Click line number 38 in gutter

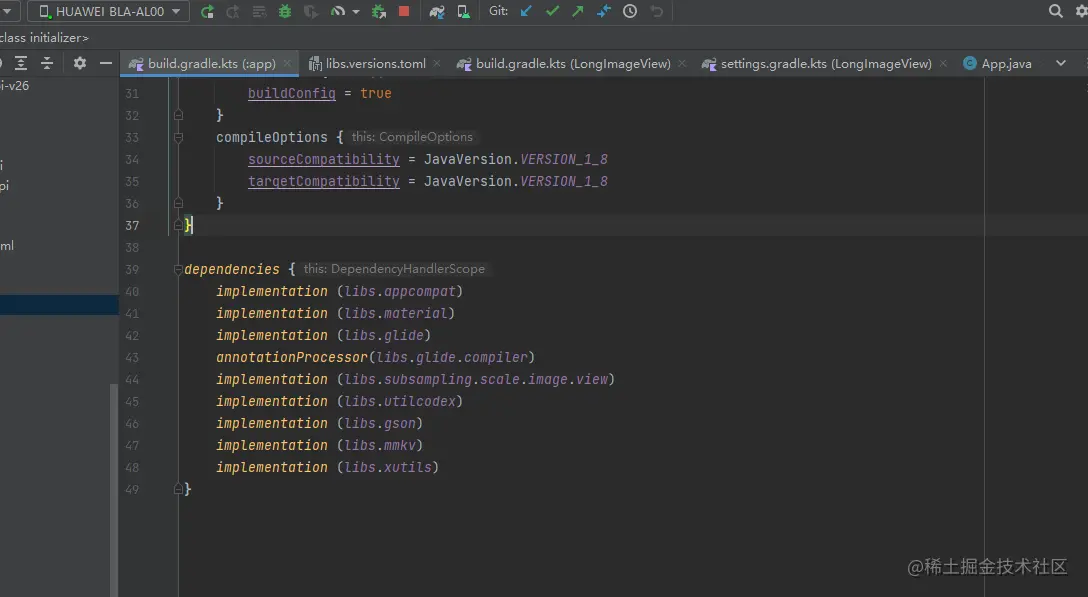(132, 247)
